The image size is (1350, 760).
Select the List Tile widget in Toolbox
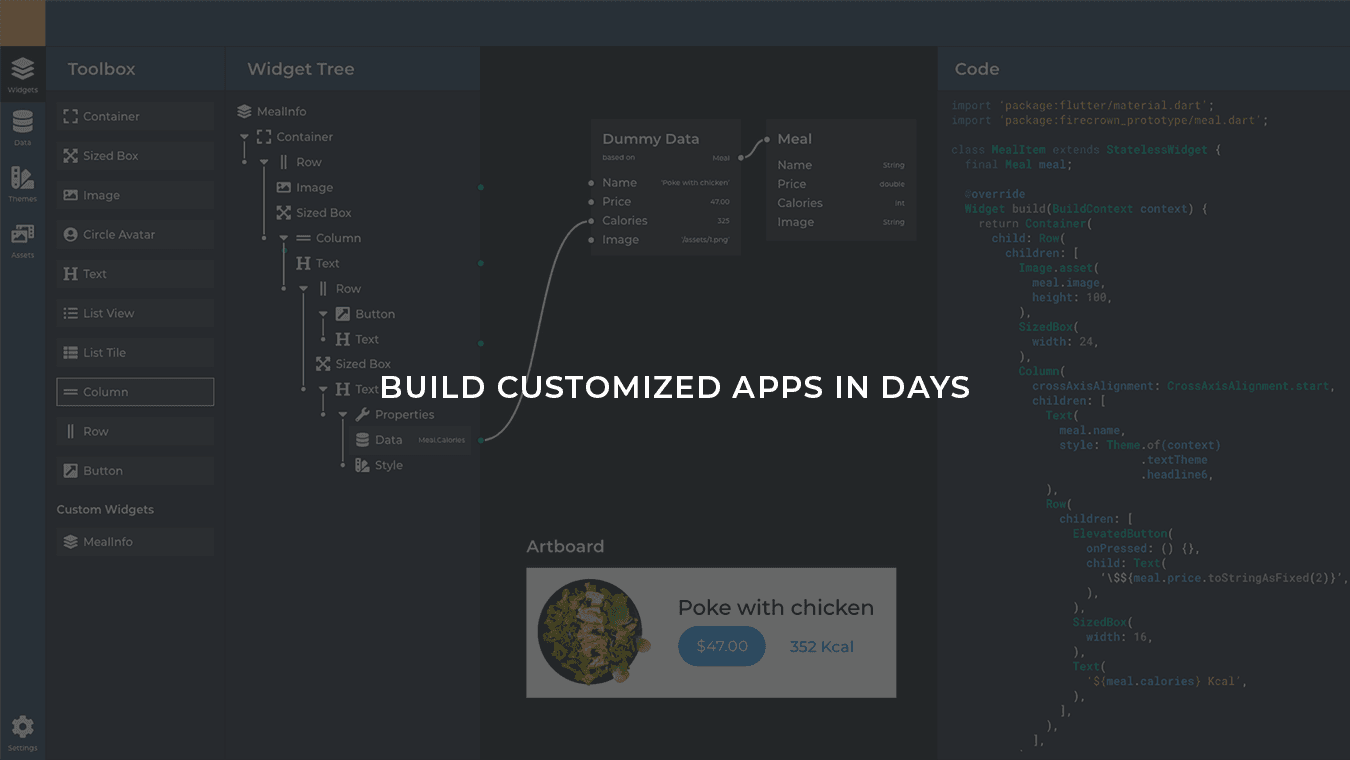click(x=135, y=352)
